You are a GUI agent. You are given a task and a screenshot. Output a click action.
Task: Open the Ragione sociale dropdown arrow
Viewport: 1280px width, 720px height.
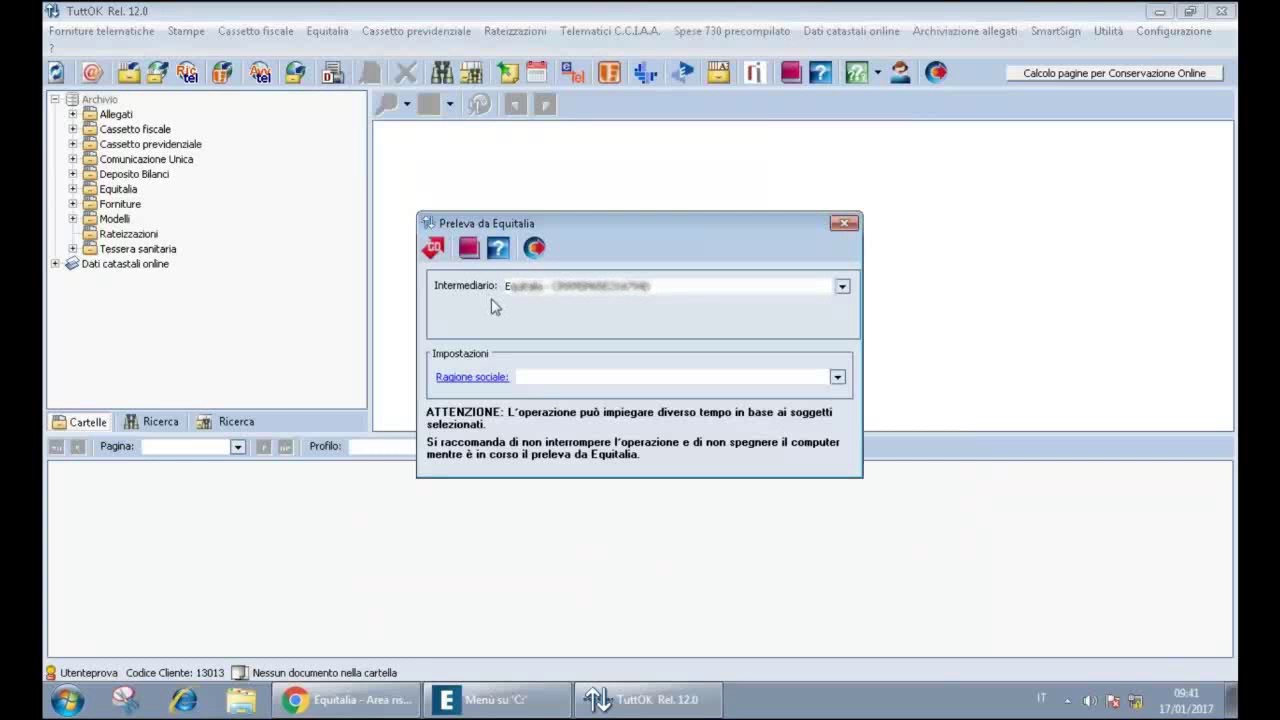coord(837,377)
